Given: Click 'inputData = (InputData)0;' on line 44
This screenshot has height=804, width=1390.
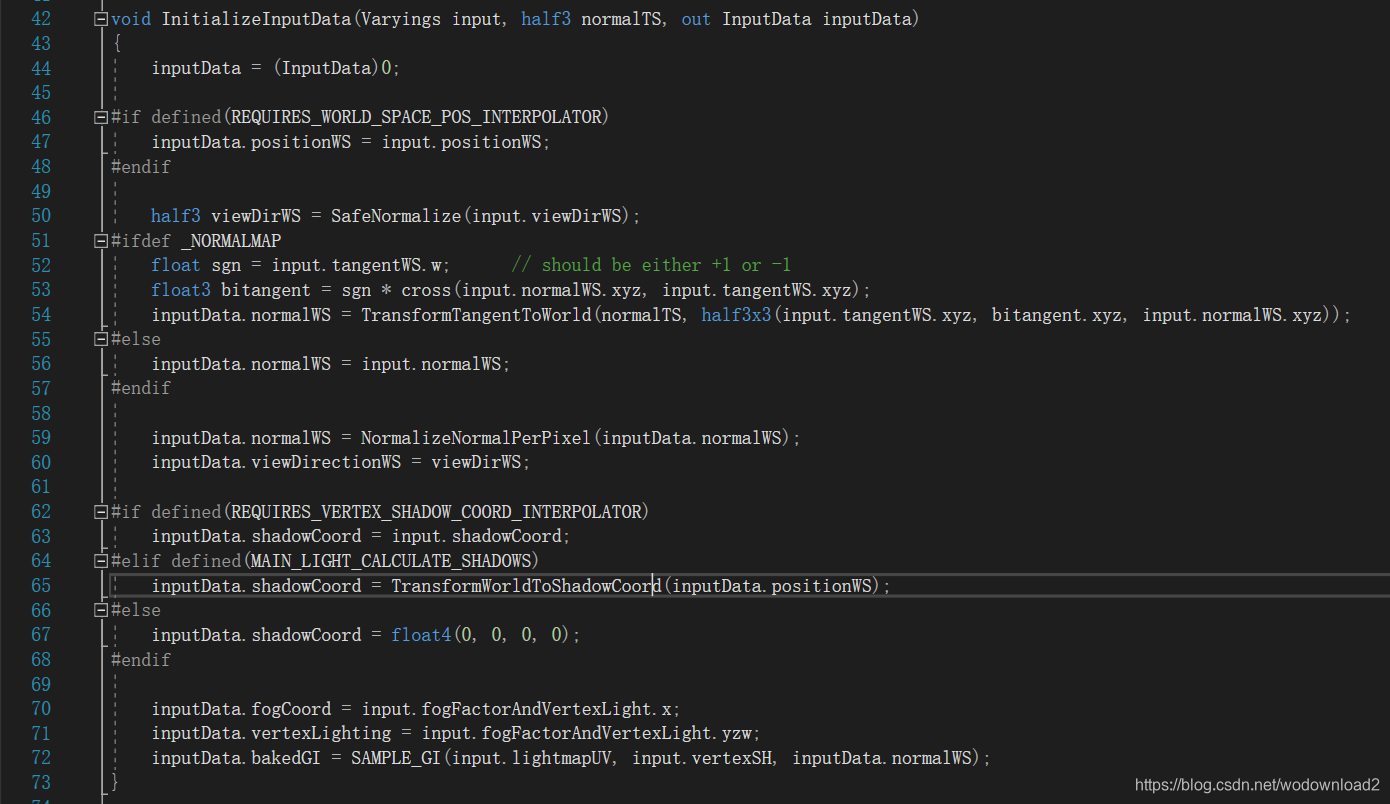Looking at the screenshot, I should [x=276, y=68].
